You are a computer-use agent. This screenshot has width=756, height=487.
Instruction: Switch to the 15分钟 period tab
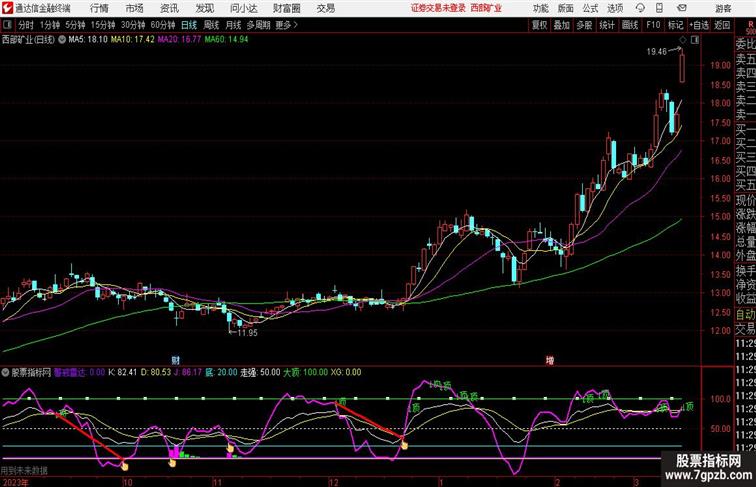click(x=103, y=25)
